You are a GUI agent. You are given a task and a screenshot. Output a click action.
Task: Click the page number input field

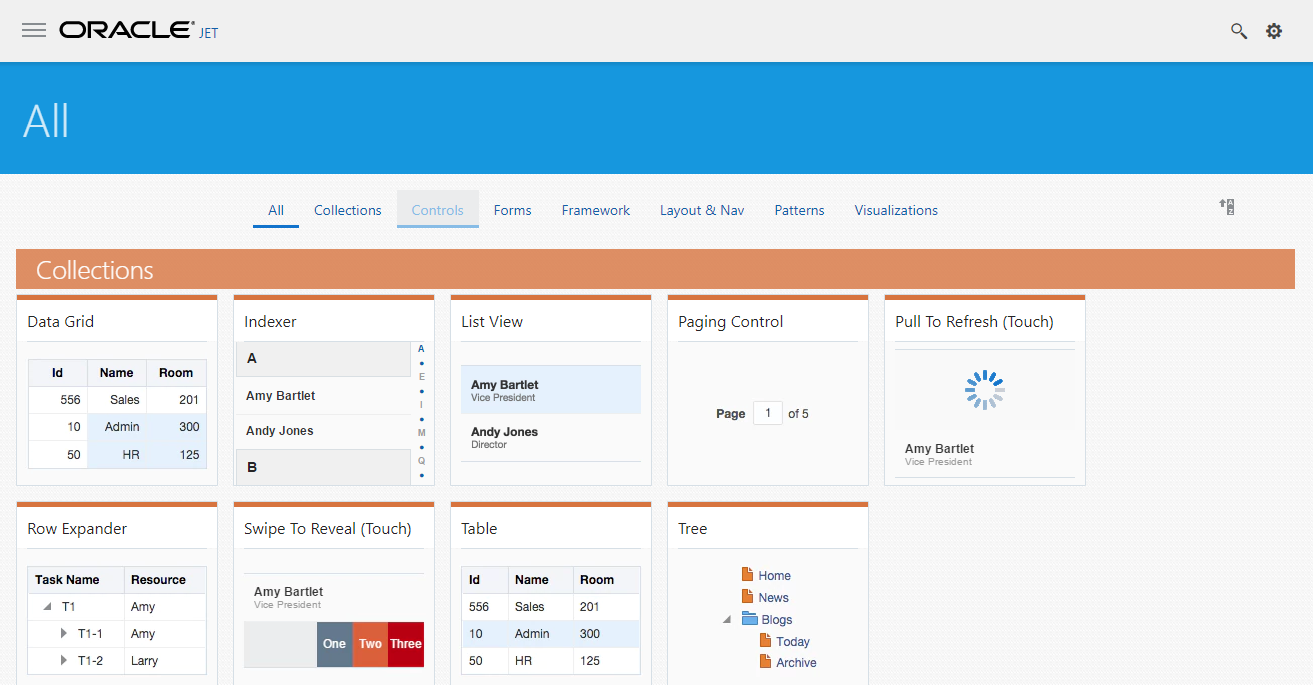[x=767, y=413]
